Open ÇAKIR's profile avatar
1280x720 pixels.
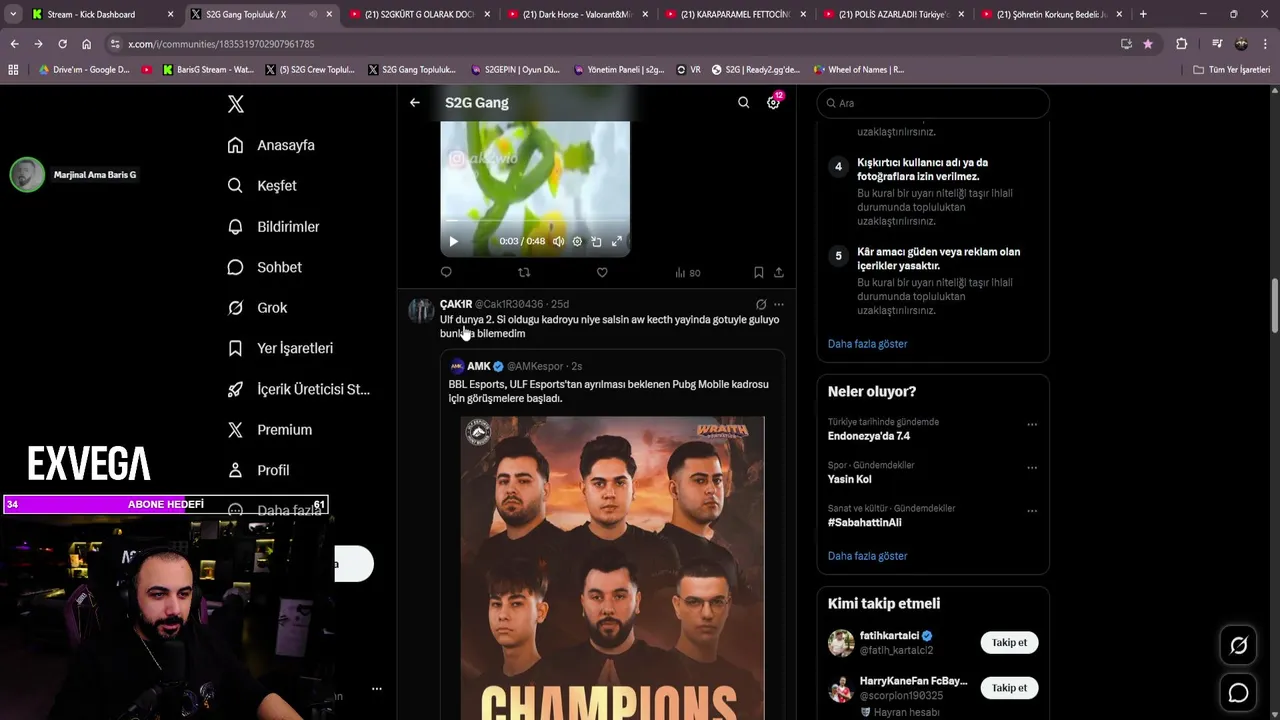coord(421,311)
